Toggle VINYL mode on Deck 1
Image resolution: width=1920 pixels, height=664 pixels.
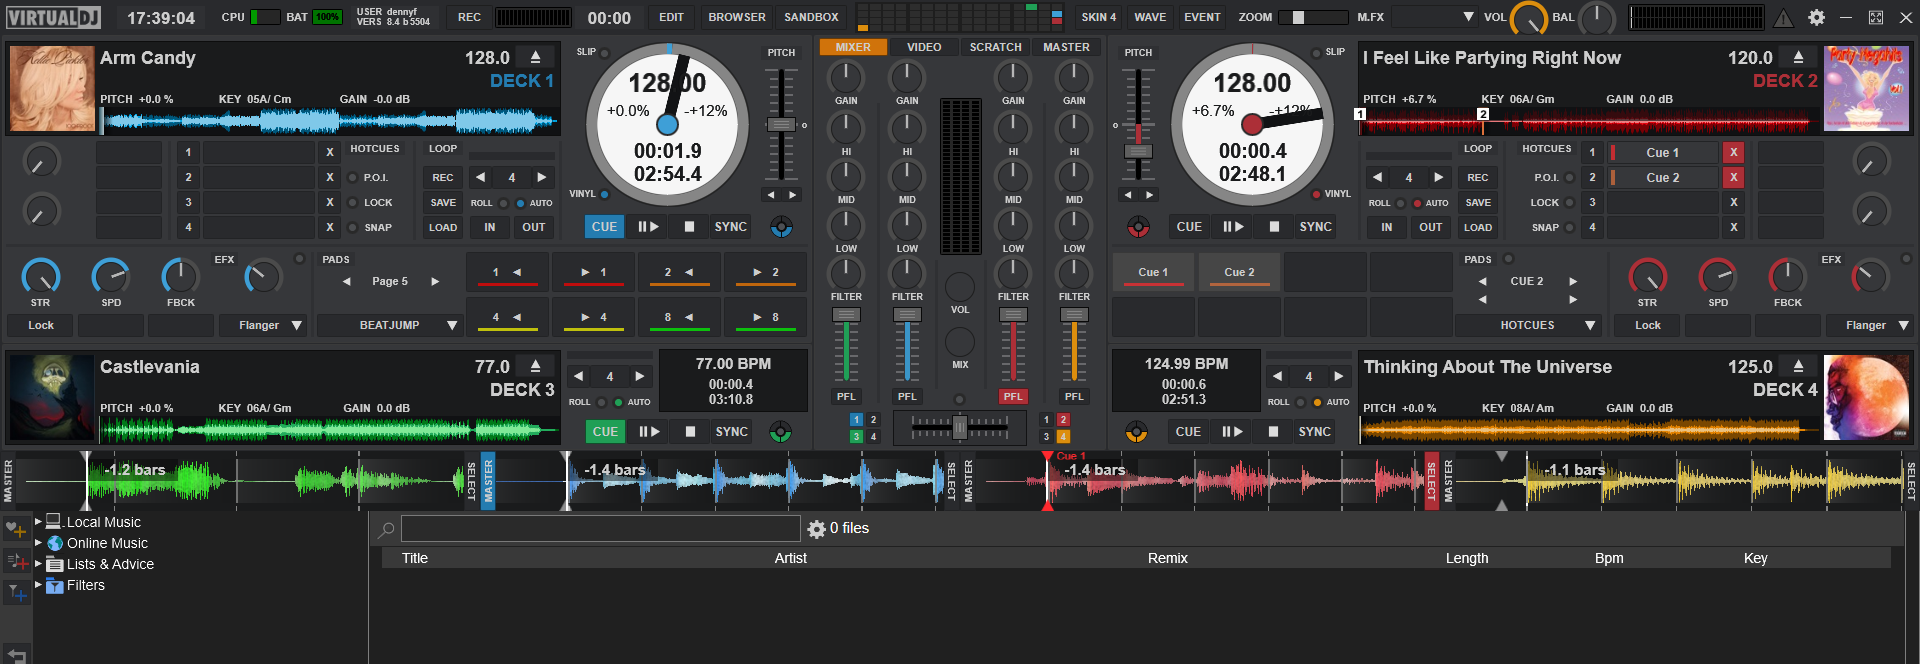pyautogui.click(x=604, y=194)
